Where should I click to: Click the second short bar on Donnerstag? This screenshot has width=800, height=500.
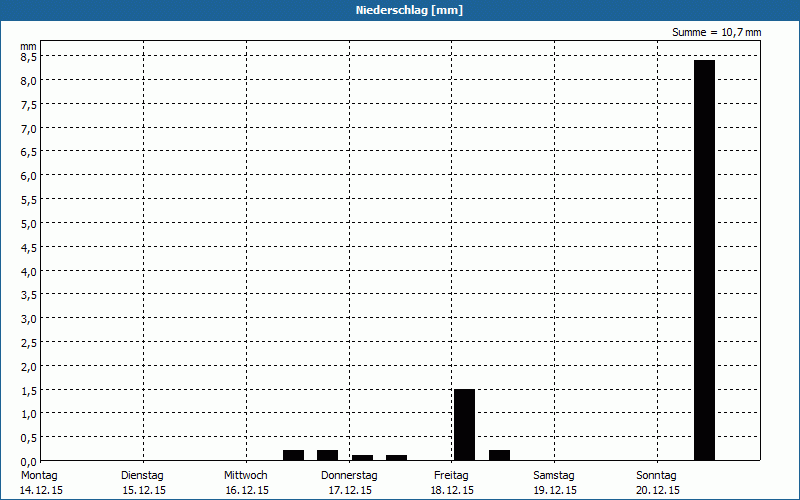[x=396, y=458]
